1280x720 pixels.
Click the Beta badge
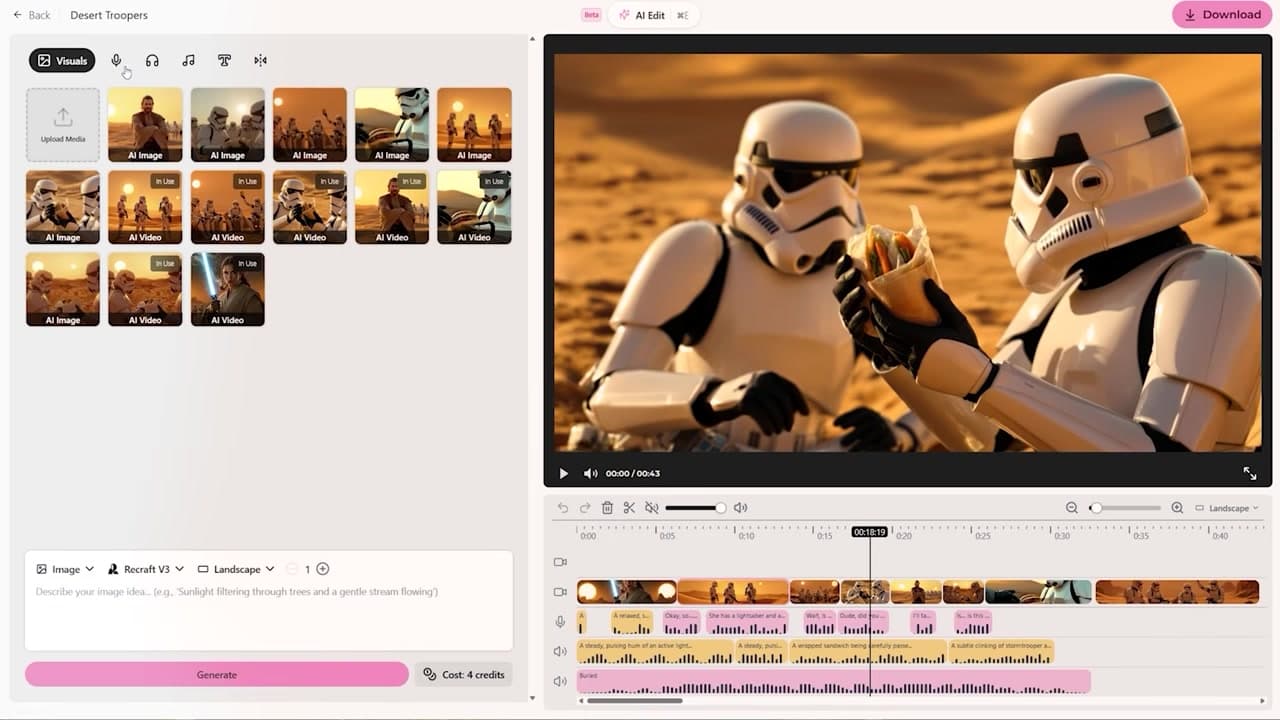click(x=592, y=15)
